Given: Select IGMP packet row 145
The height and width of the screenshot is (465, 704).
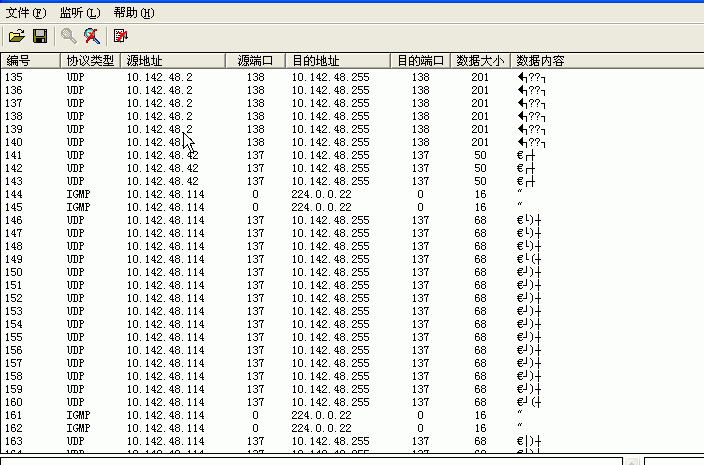Looking at the screenshot, I should (352, 207).
